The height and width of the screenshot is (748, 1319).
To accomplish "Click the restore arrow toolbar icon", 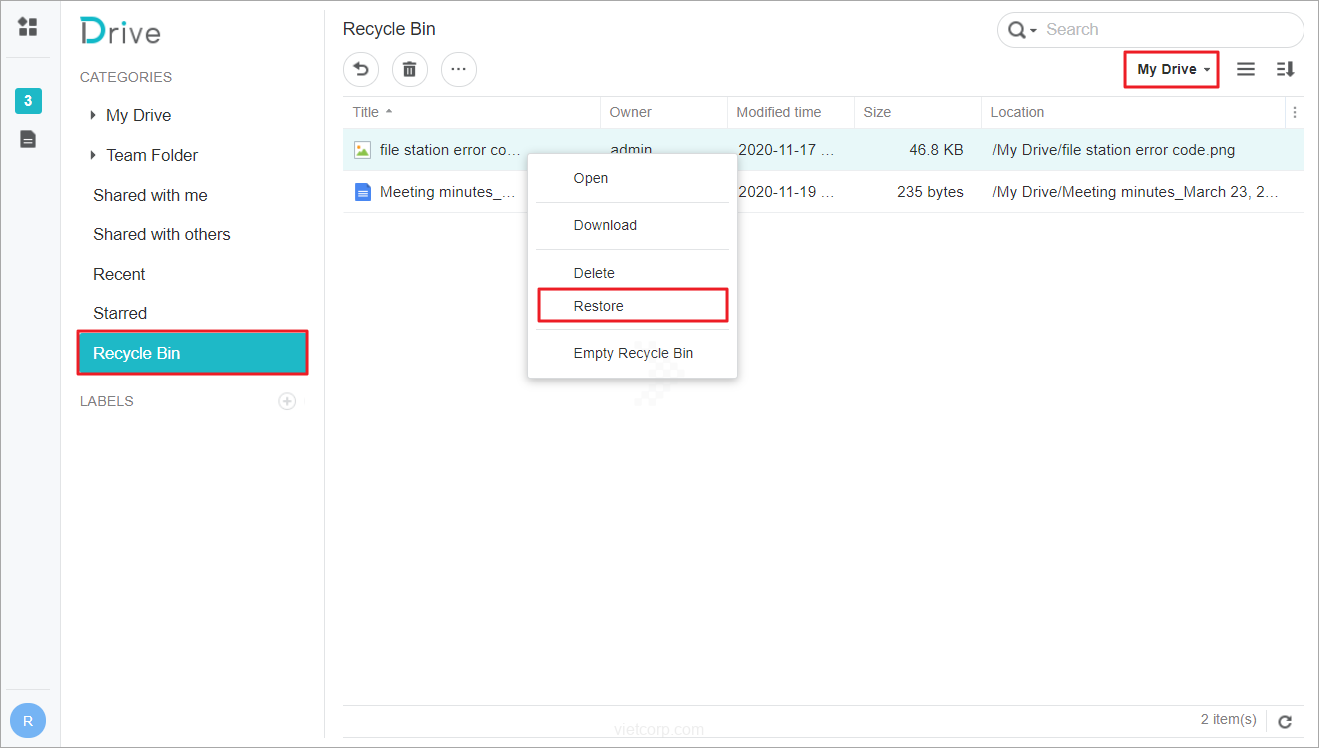I will pos(361,69).
